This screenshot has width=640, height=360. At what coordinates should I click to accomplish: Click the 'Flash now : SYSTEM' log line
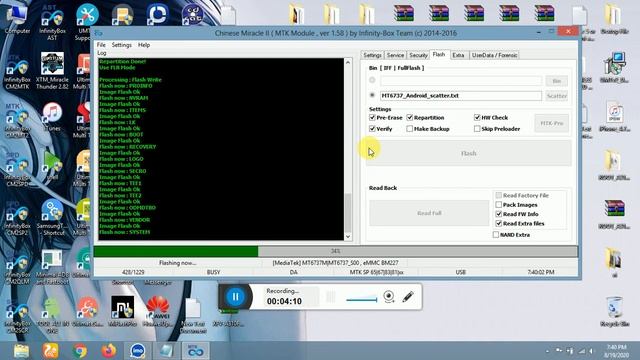coord(124,232)
